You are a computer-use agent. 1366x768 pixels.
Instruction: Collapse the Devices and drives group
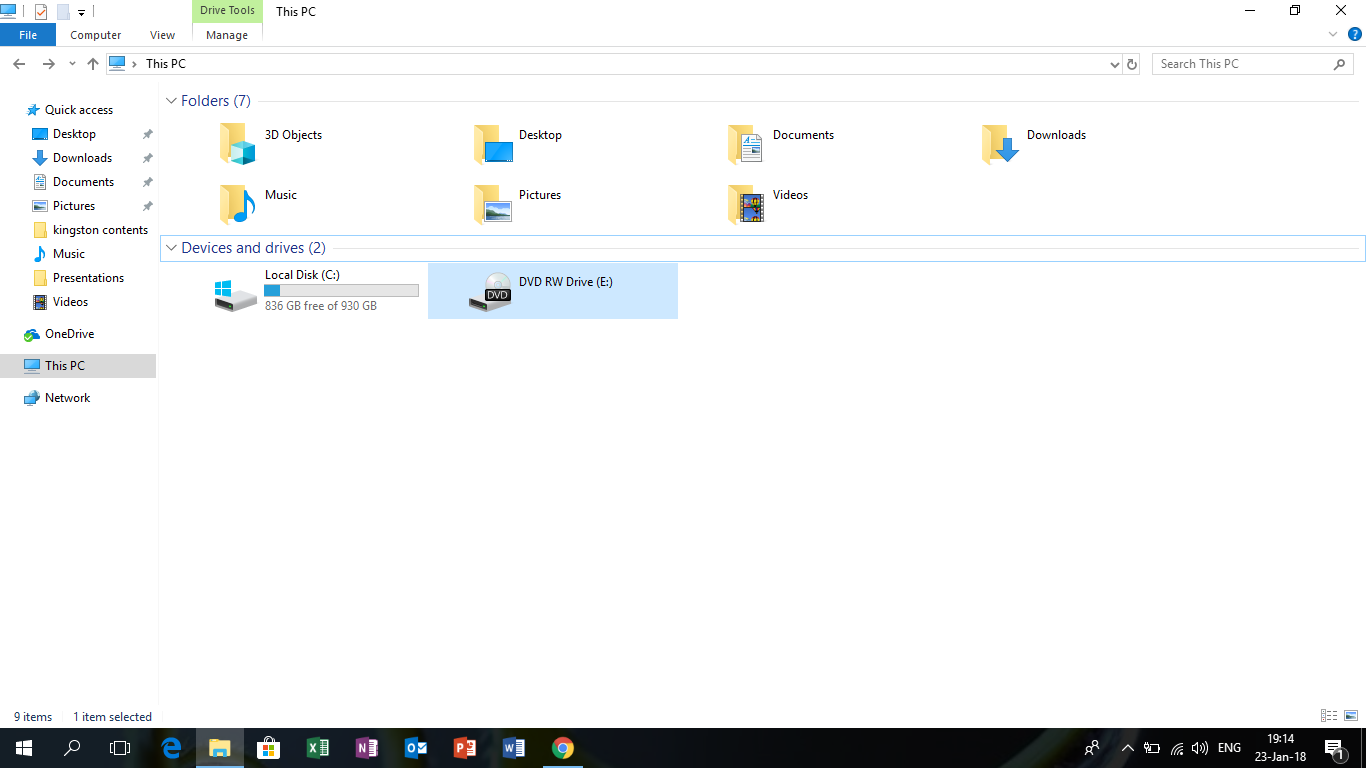172,248
